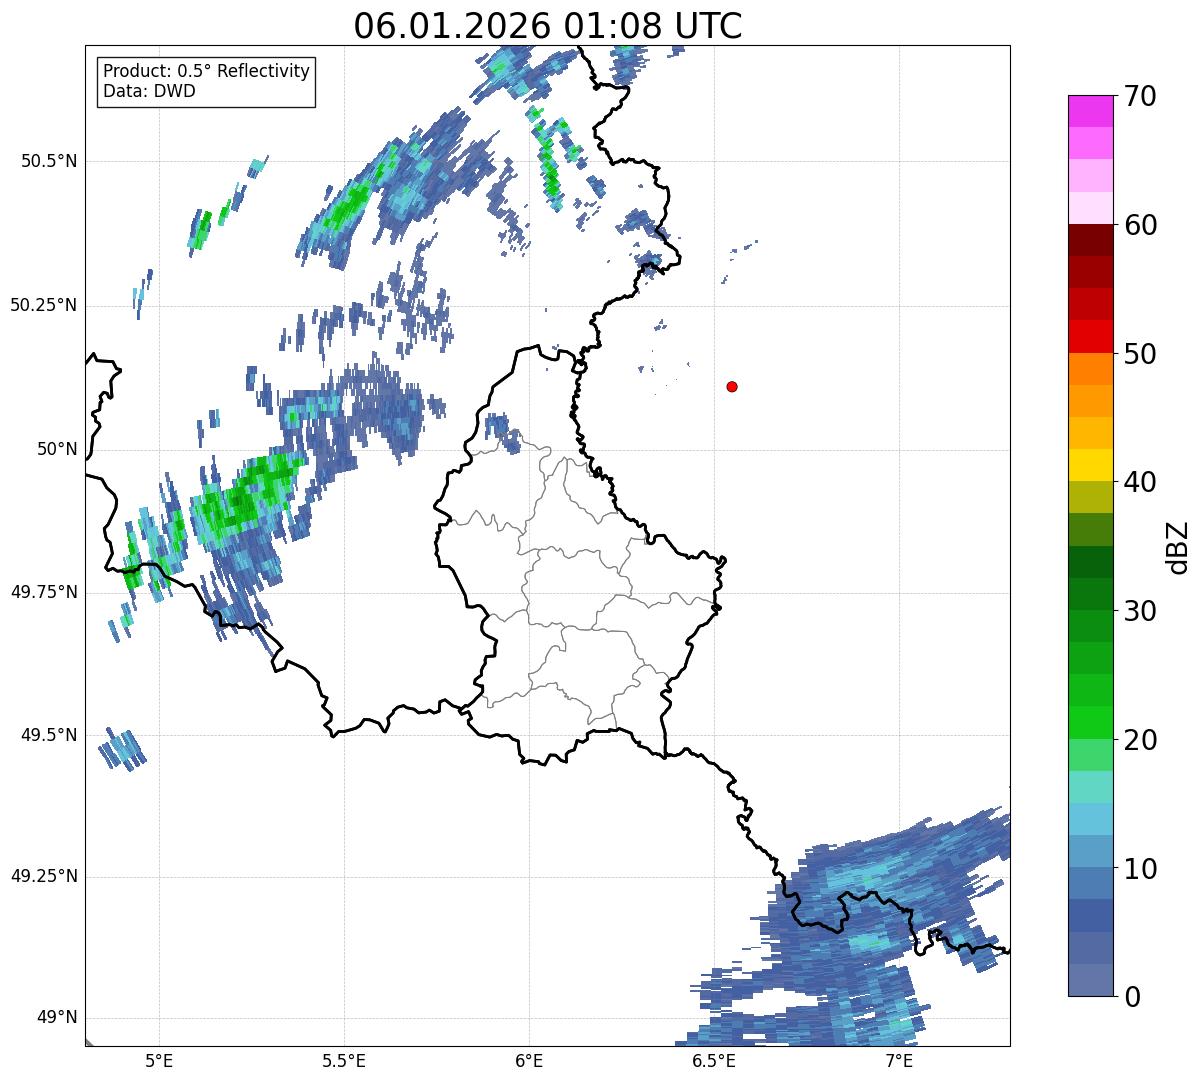Pick the magenta swatch at colorbar top
The height and width of the screenshot is (1081, 1202).
point(1090,111)
